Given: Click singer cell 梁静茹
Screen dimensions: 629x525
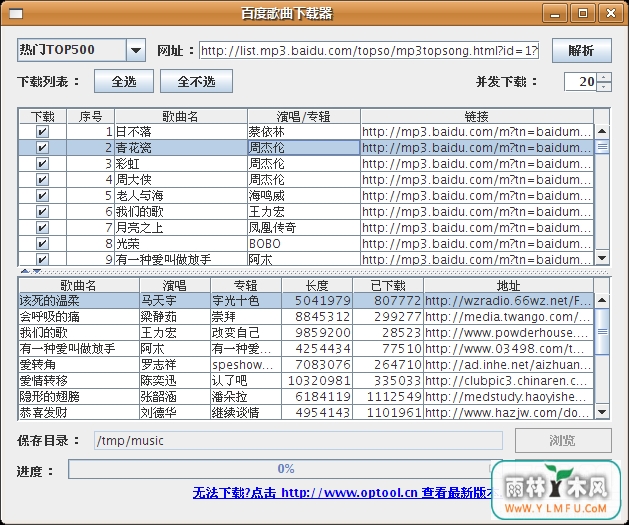Looking at the screenshot, I should pos(174,316).
